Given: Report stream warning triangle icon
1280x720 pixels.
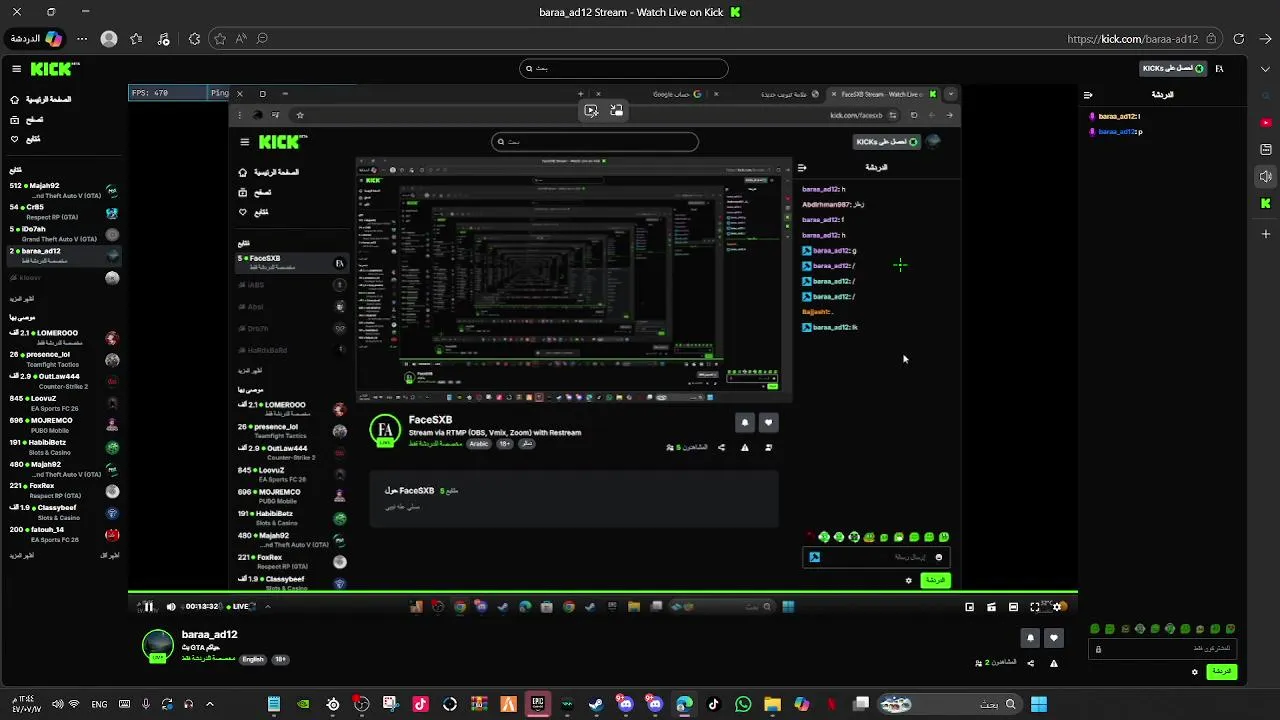Looking at the screenshot, I should (x=1053, y=663).
